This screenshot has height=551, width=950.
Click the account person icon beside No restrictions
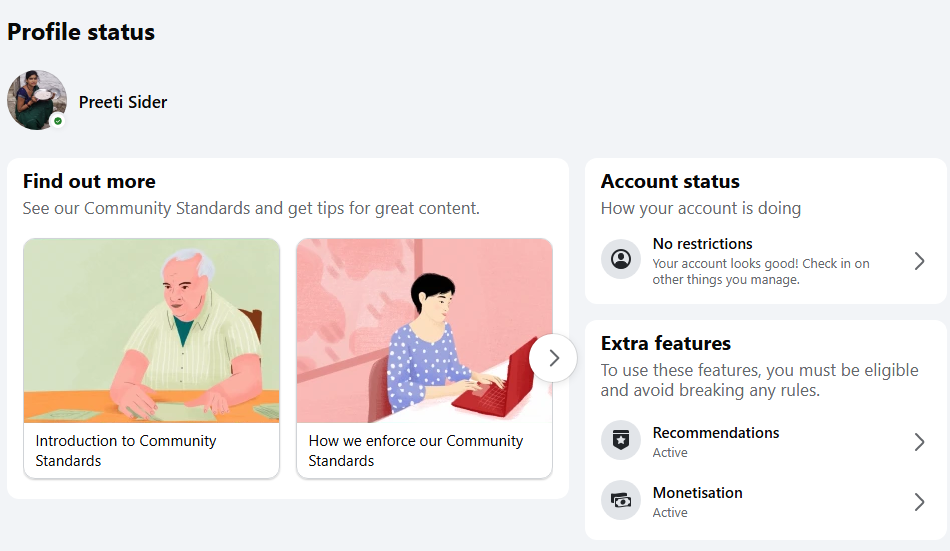tap(620, 259)
